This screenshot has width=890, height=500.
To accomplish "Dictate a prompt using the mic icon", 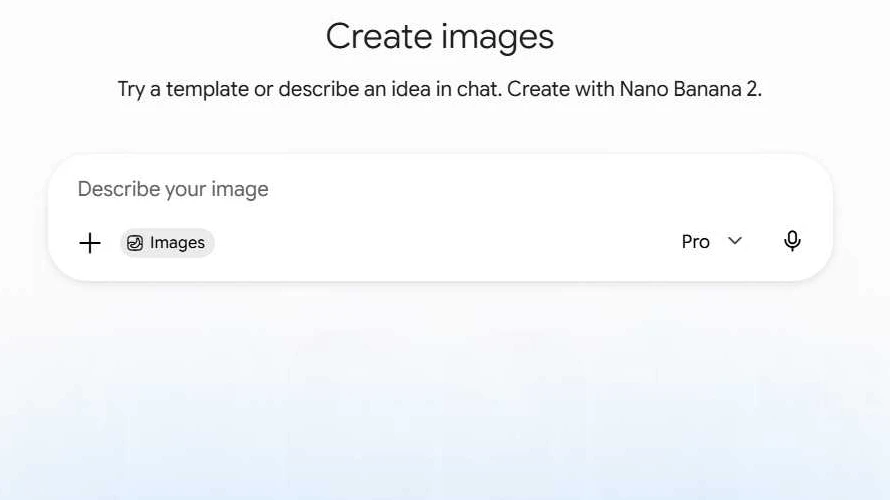I will pyautogui.click(x=792, y=241).
